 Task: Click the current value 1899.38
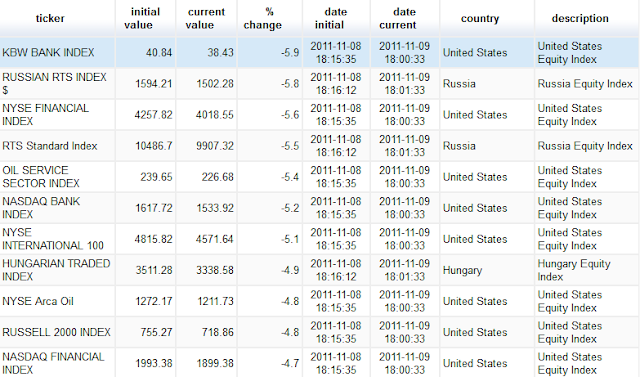tap(215, 363)
